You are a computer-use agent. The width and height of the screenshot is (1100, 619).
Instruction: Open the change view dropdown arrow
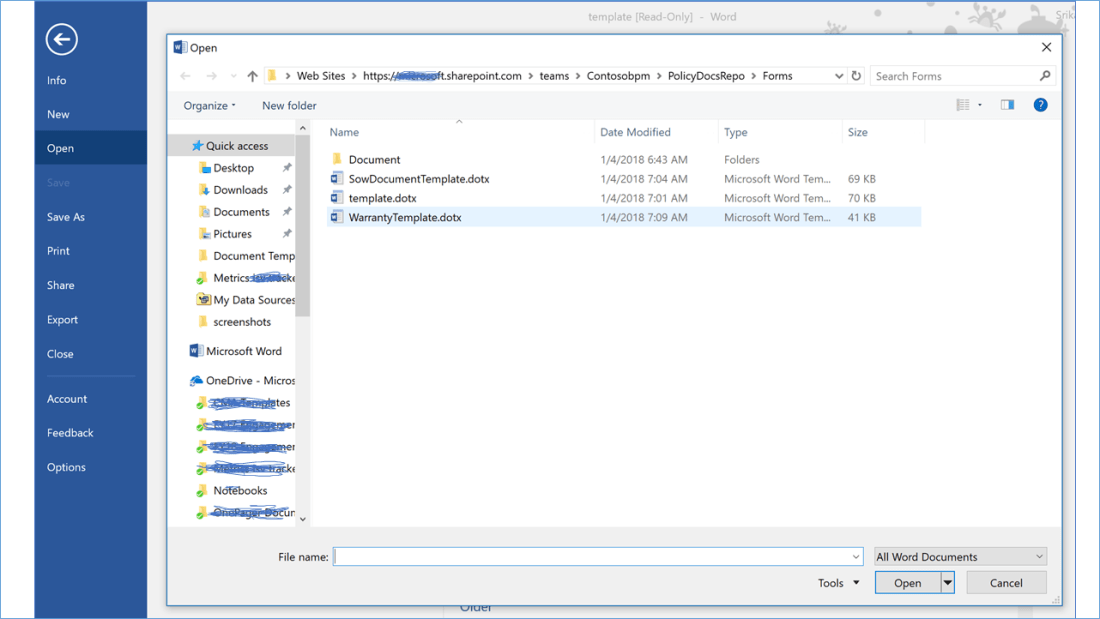tap(980, 105)
